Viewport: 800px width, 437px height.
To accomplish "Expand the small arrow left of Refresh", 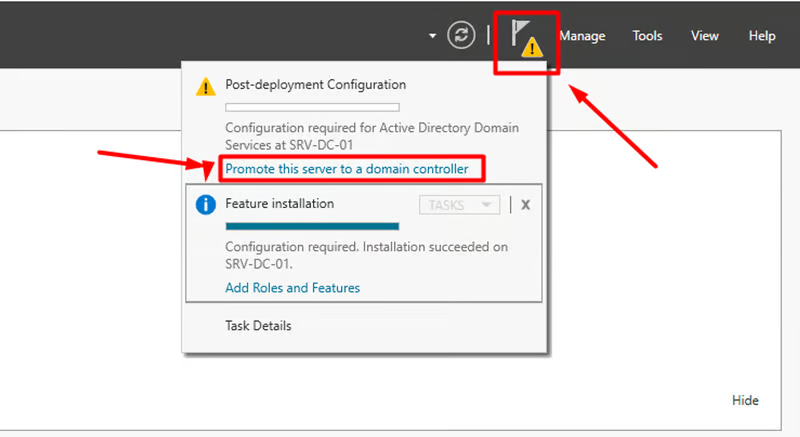I will [432, 35].
